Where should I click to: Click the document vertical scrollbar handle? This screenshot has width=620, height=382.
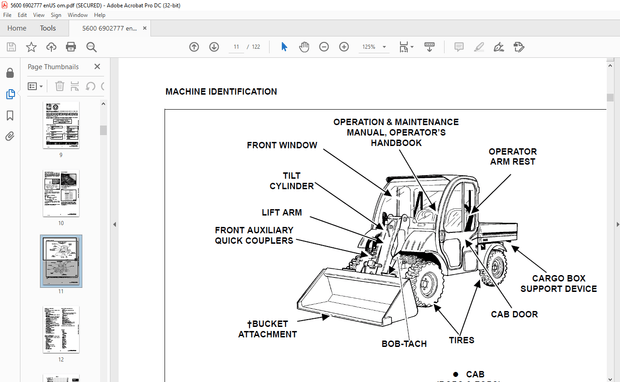[x=610, y=97]
